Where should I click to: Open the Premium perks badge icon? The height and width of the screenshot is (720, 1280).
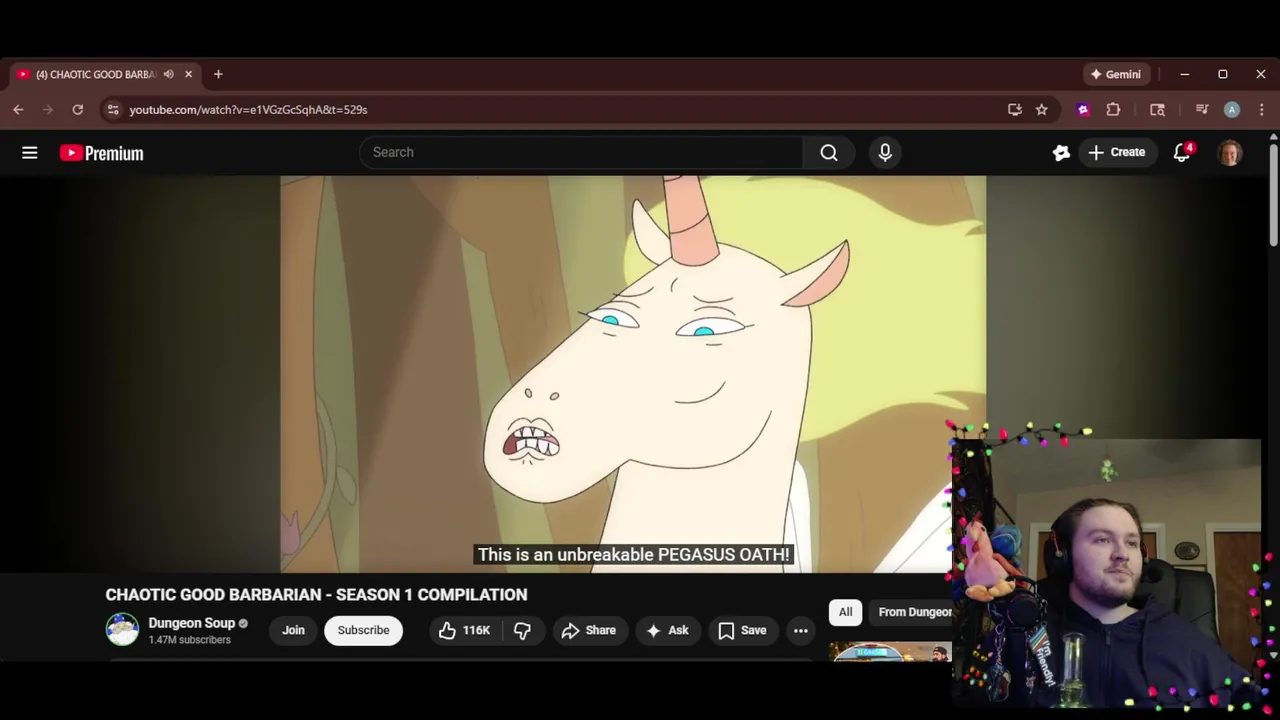(x=1061, y=152)
